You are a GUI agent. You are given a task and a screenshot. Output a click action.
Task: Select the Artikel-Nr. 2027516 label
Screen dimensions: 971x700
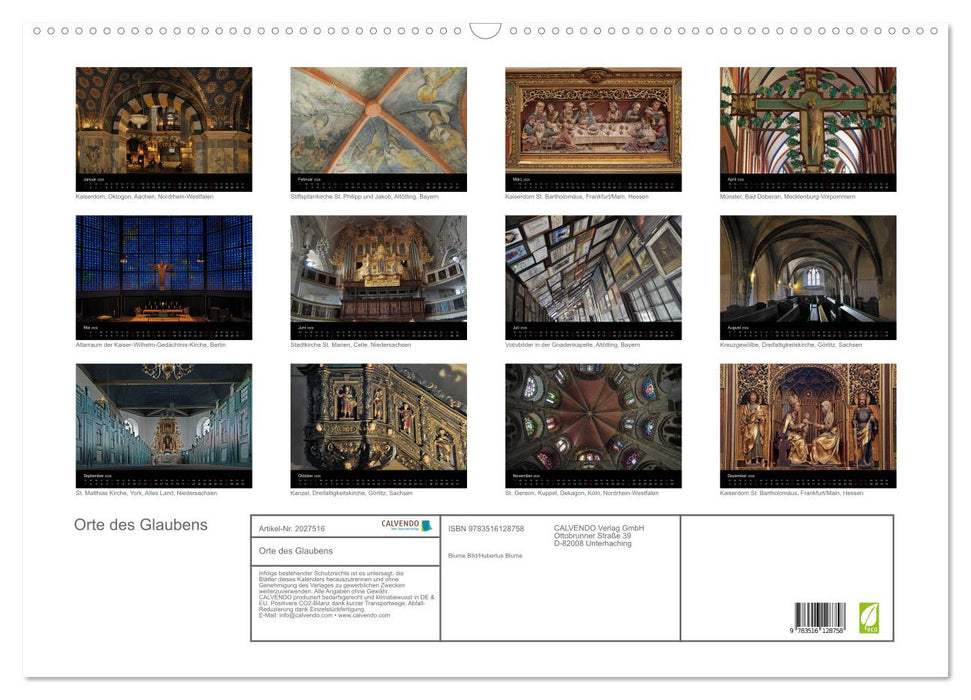click(x=291, y=529)
